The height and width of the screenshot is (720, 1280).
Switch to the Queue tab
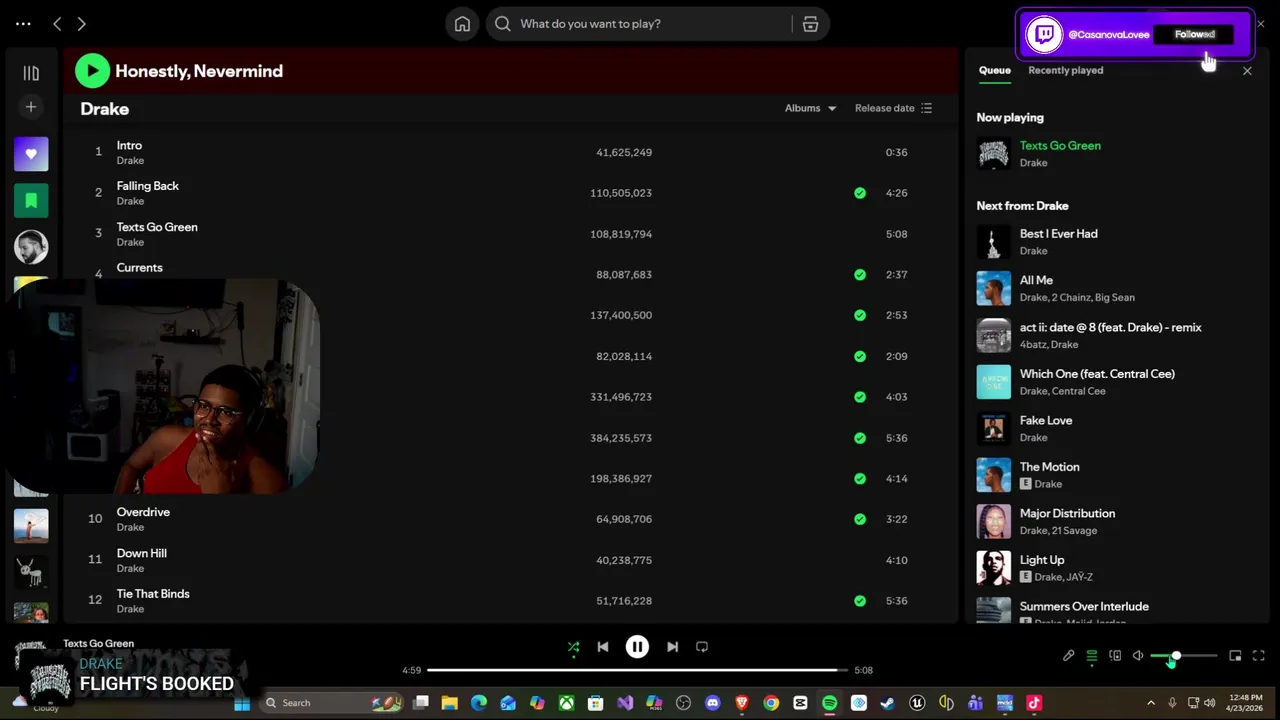click(x=994, y=70)
